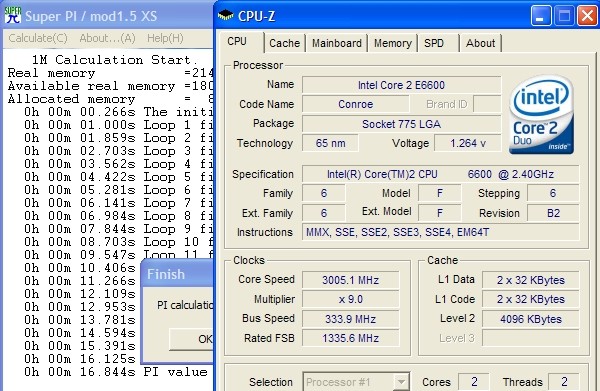The image size is (600, 391).
Task: Click the Loop 5 line at 04.422s
Action: pos(119,177)
